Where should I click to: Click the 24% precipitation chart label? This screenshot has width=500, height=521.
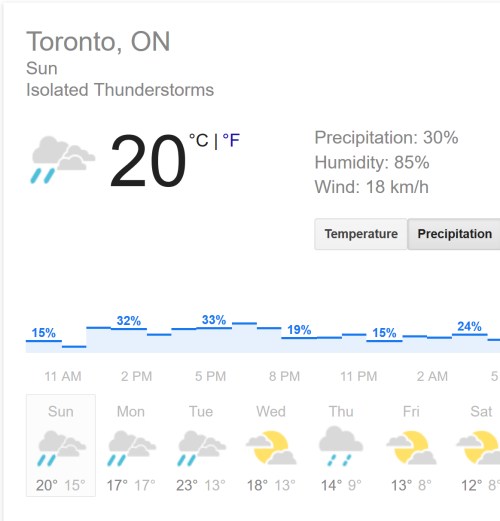(469, 326)
